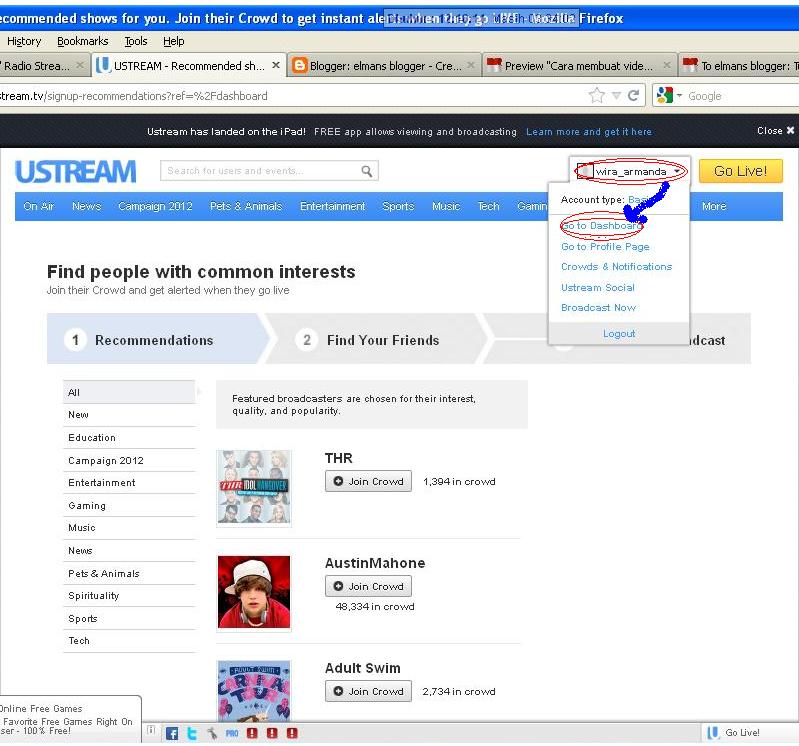Switch to Blogger: elmans blogger tab
Image resolution: width=799 pixels, height=746 pixels.
pos(384,65)
